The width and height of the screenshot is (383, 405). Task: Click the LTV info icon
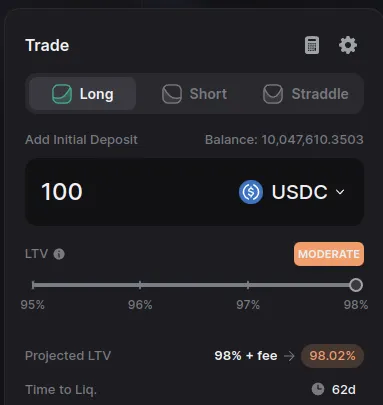(x=59, y=254)
